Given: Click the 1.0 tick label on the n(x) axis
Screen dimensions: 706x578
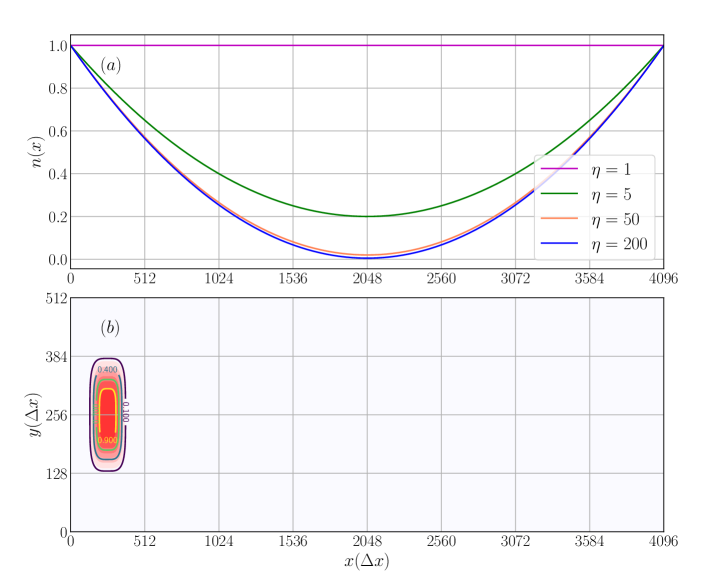Looking at the screenshot, I should pyautogui.click(x=58, y=46).
